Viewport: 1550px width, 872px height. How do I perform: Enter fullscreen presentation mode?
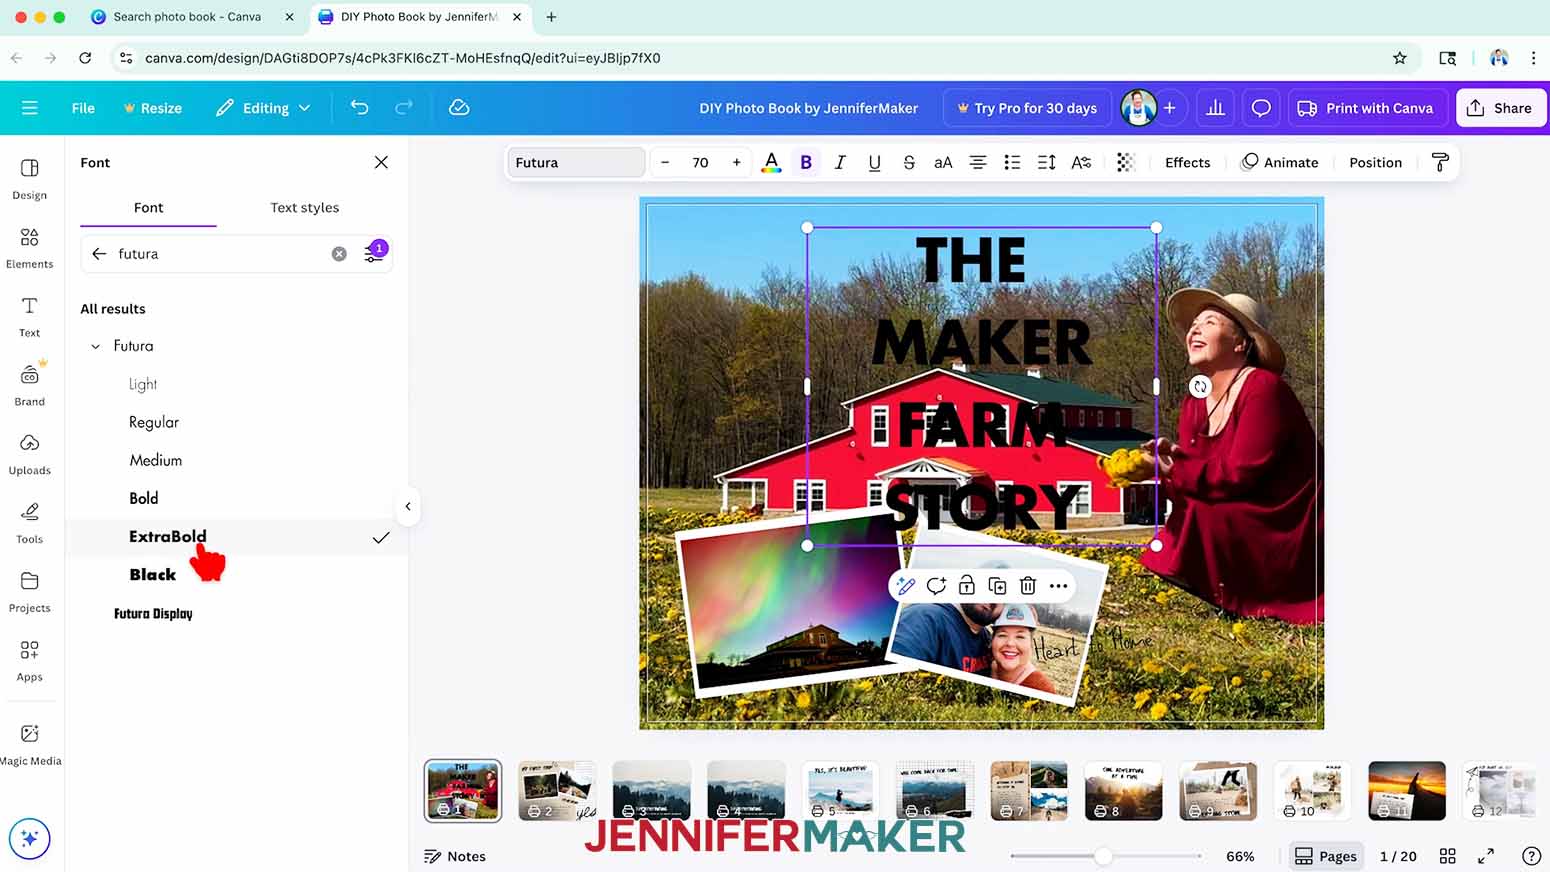(x=1486, y=856)
